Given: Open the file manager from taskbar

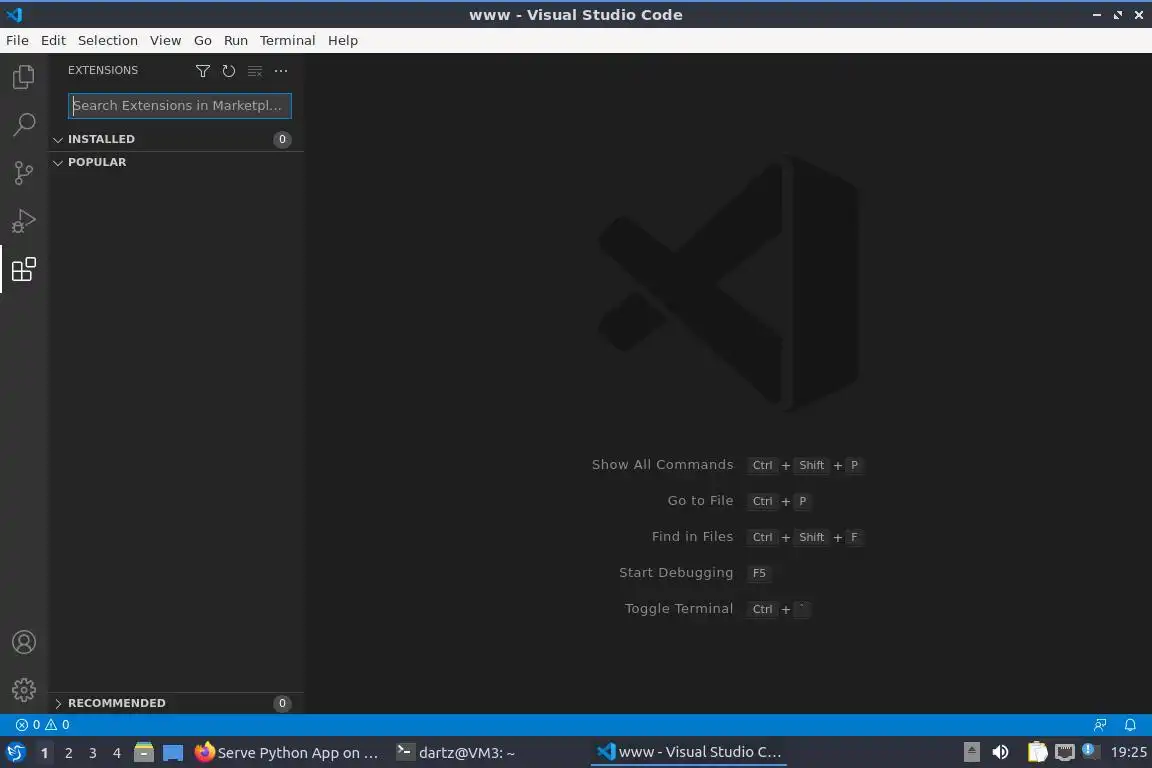Looking at the screenshot, I should pyautogui.click(x=144, y=753).
